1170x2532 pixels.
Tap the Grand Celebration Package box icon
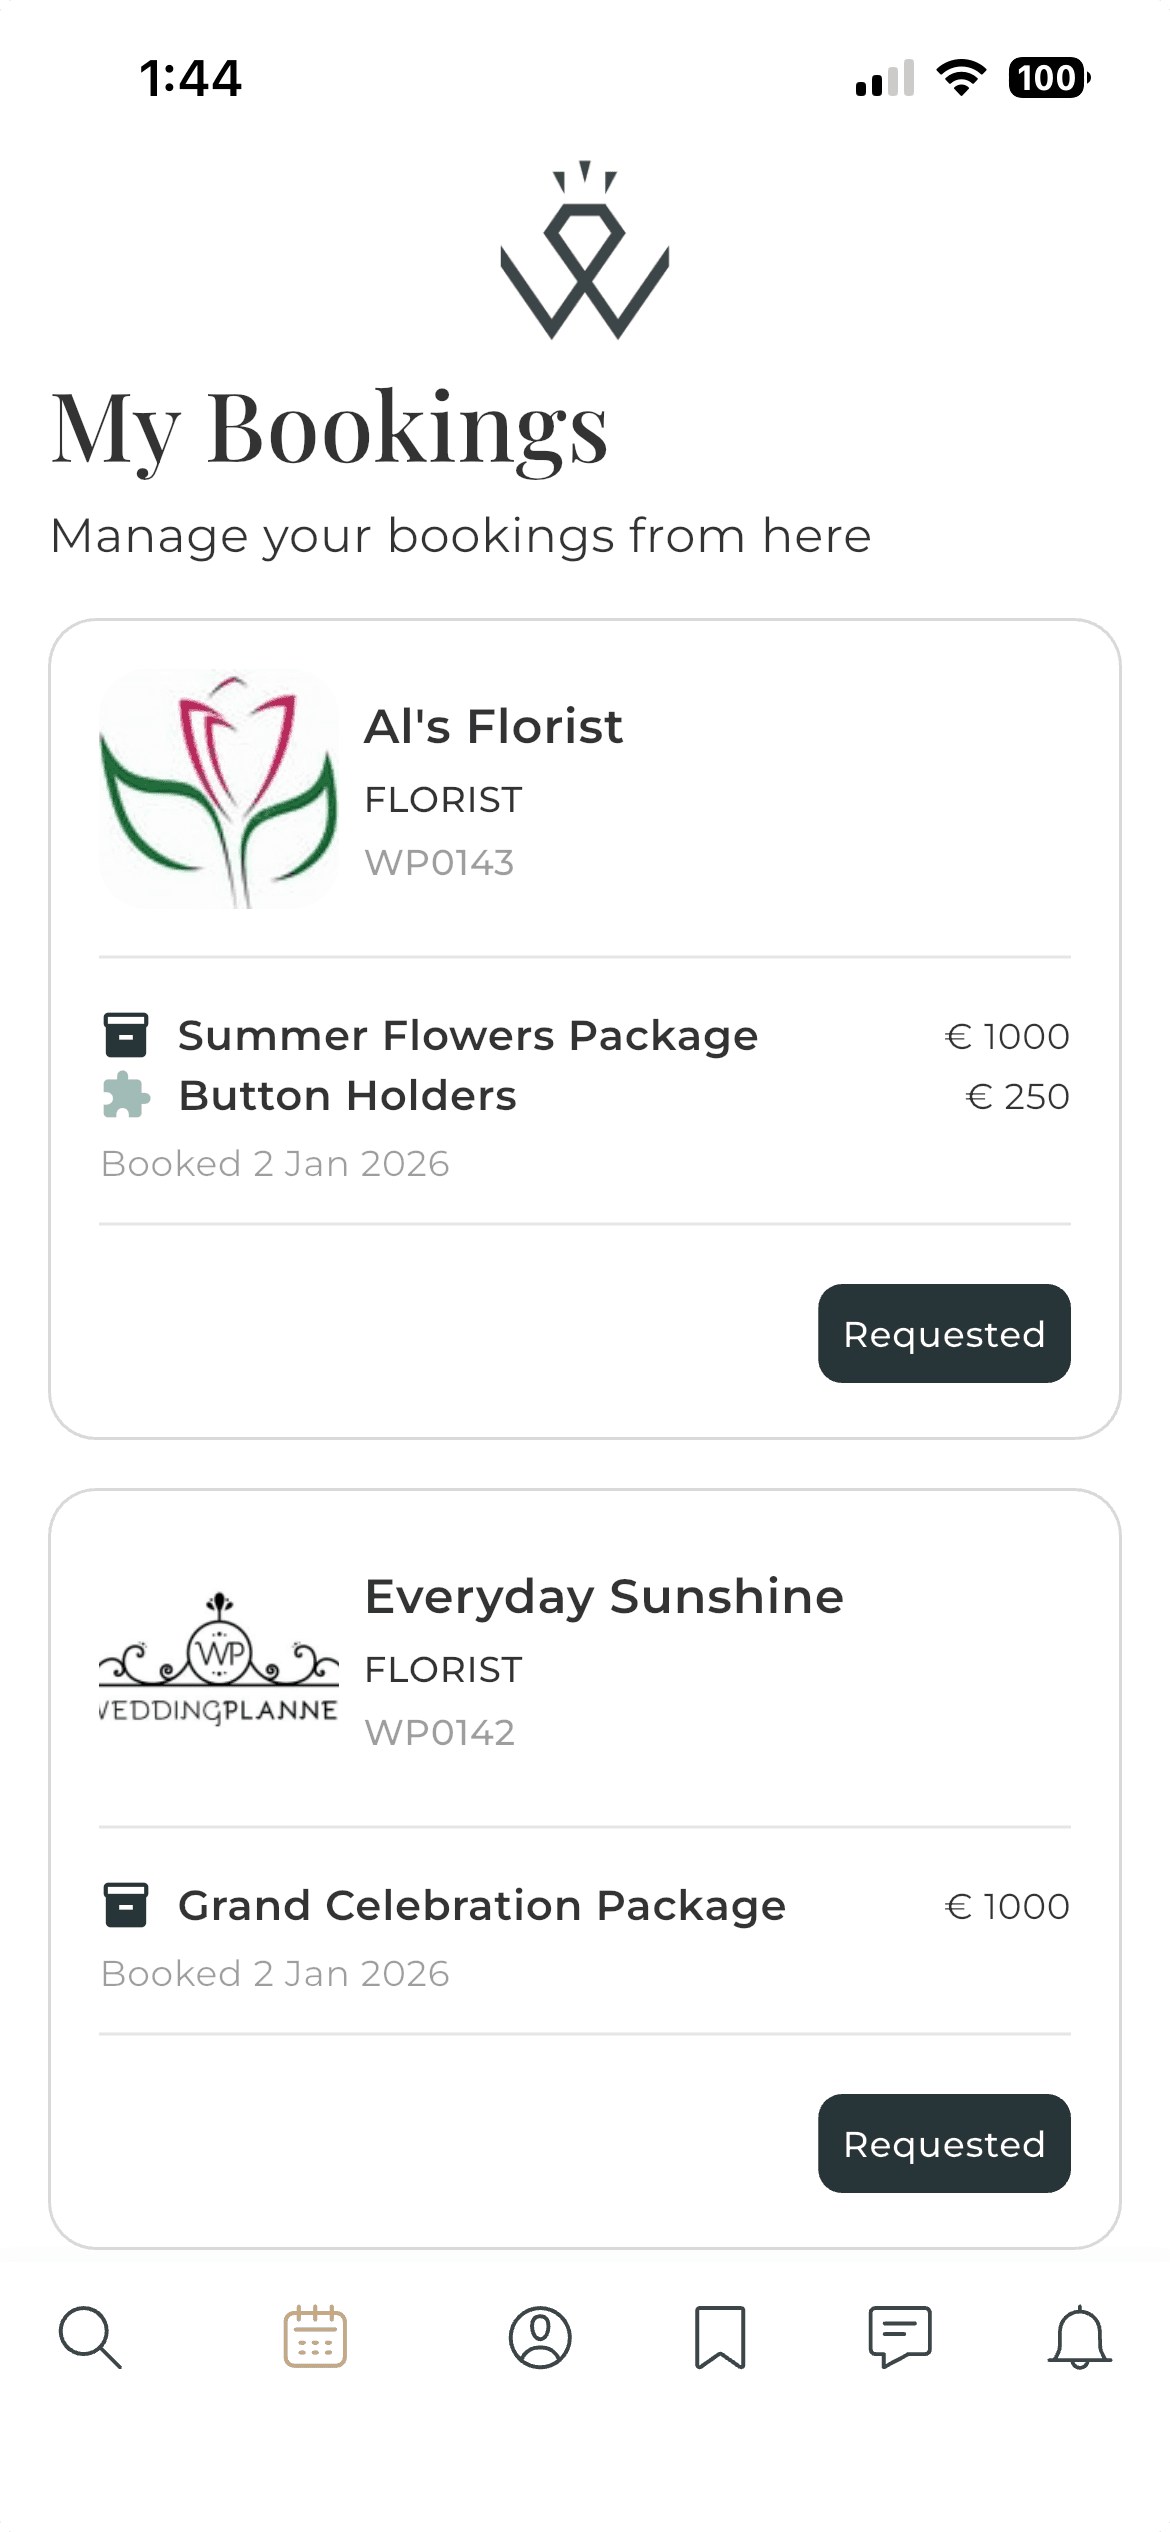[126, 1905]
